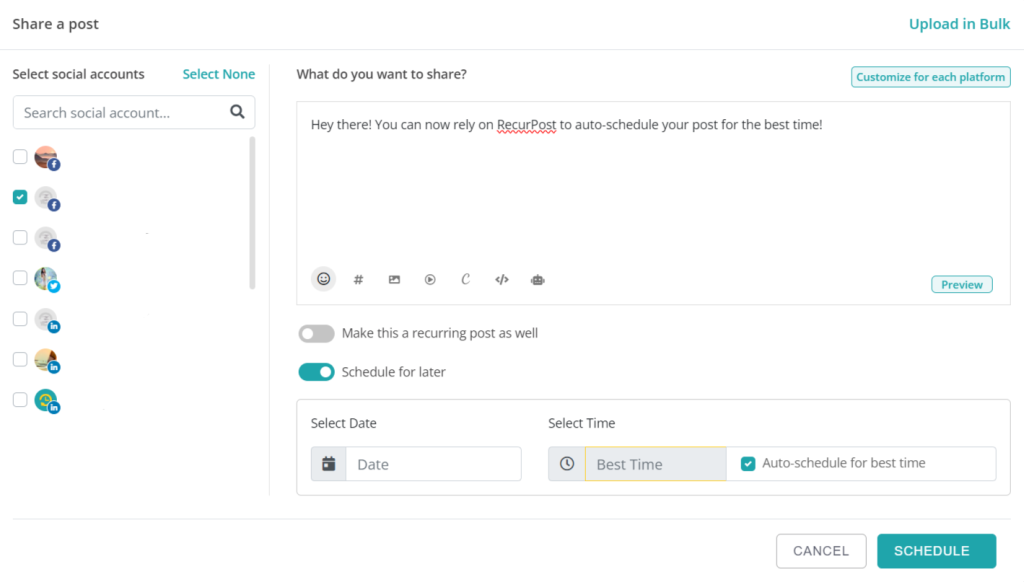This screenshot has width=1024, height=582.
Task: Click the add image icon
Action: (394, 280)
